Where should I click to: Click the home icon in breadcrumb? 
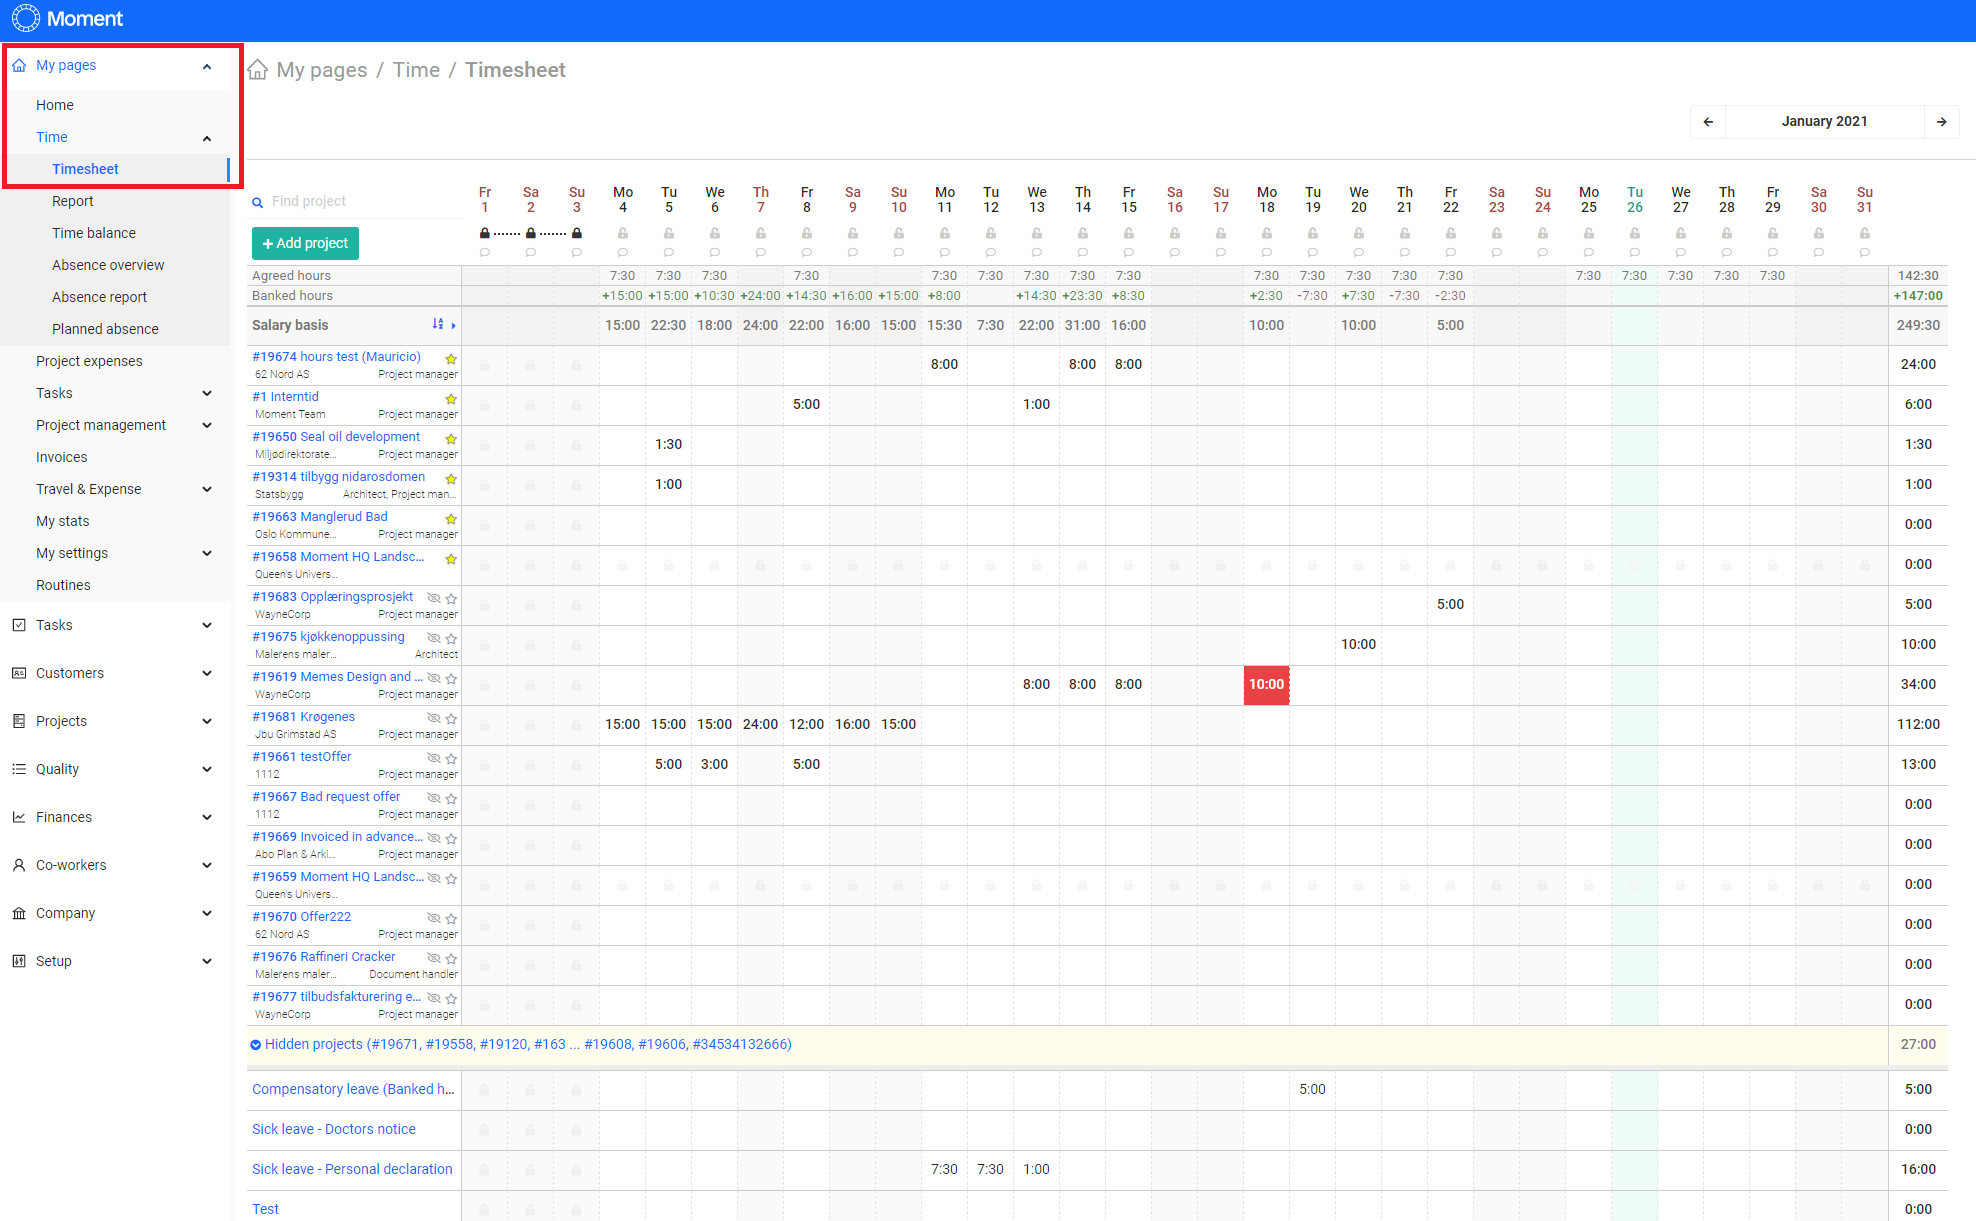click(x=258, y=69)
